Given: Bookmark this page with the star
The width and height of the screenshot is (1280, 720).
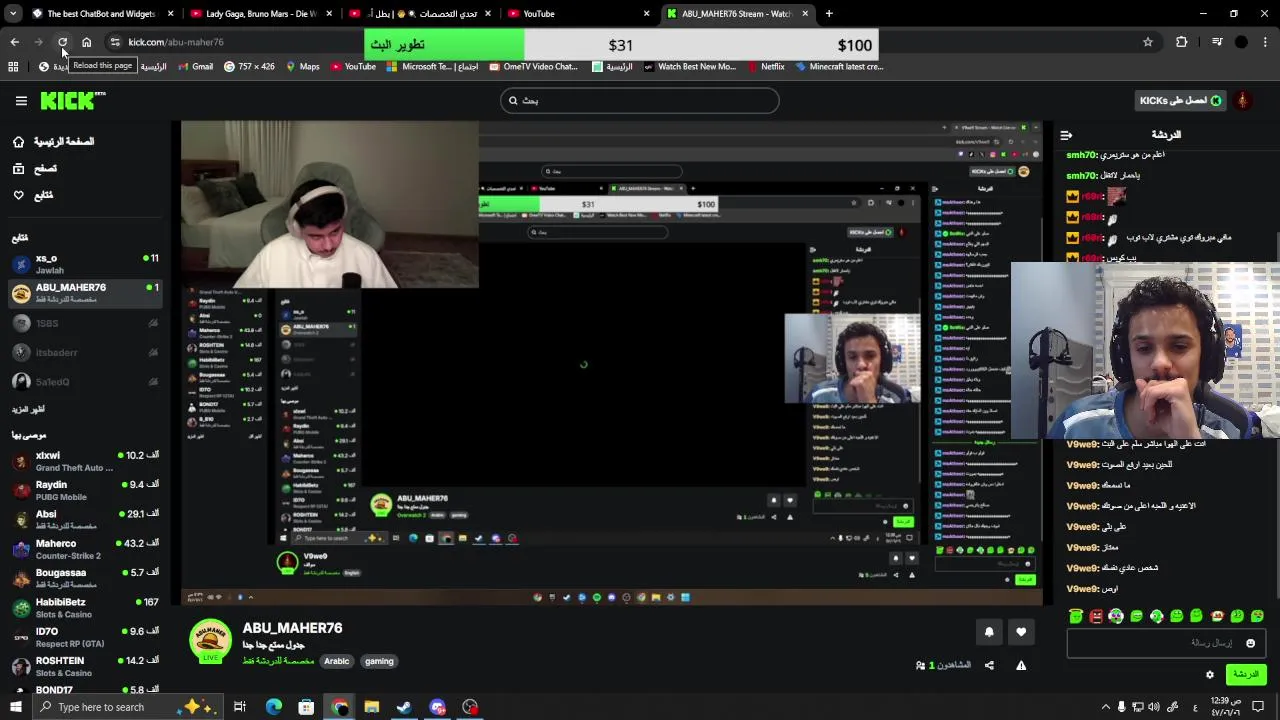Looking at the screenshot, I should point(1148,42).
